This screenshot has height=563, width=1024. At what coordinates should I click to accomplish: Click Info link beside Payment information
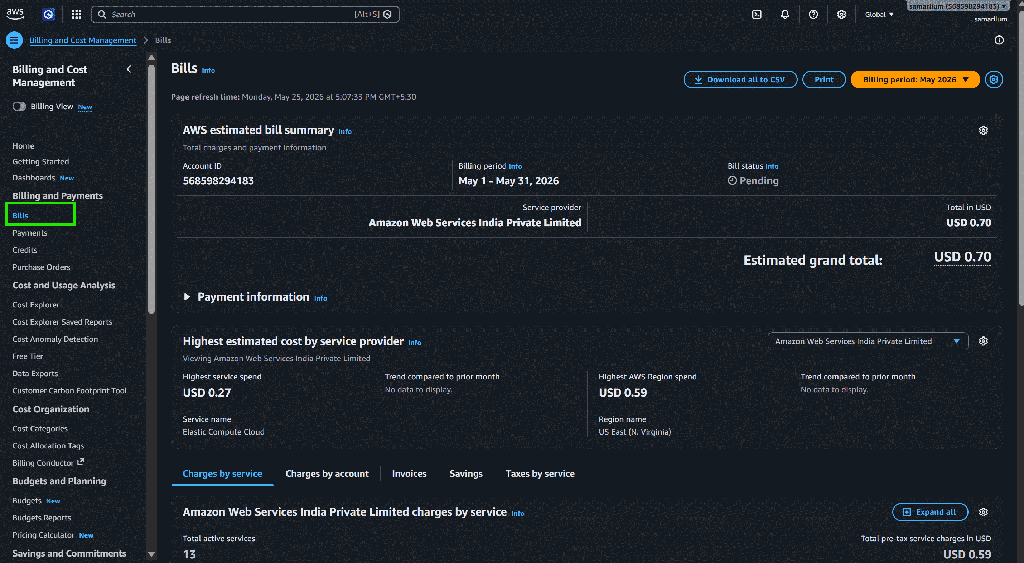coord(321,298)
